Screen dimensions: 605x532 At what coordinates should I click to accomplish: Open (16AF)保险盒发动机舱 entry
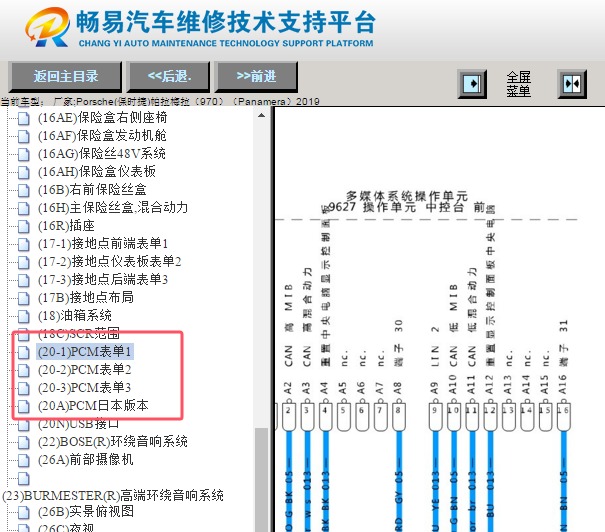point(102,135)
